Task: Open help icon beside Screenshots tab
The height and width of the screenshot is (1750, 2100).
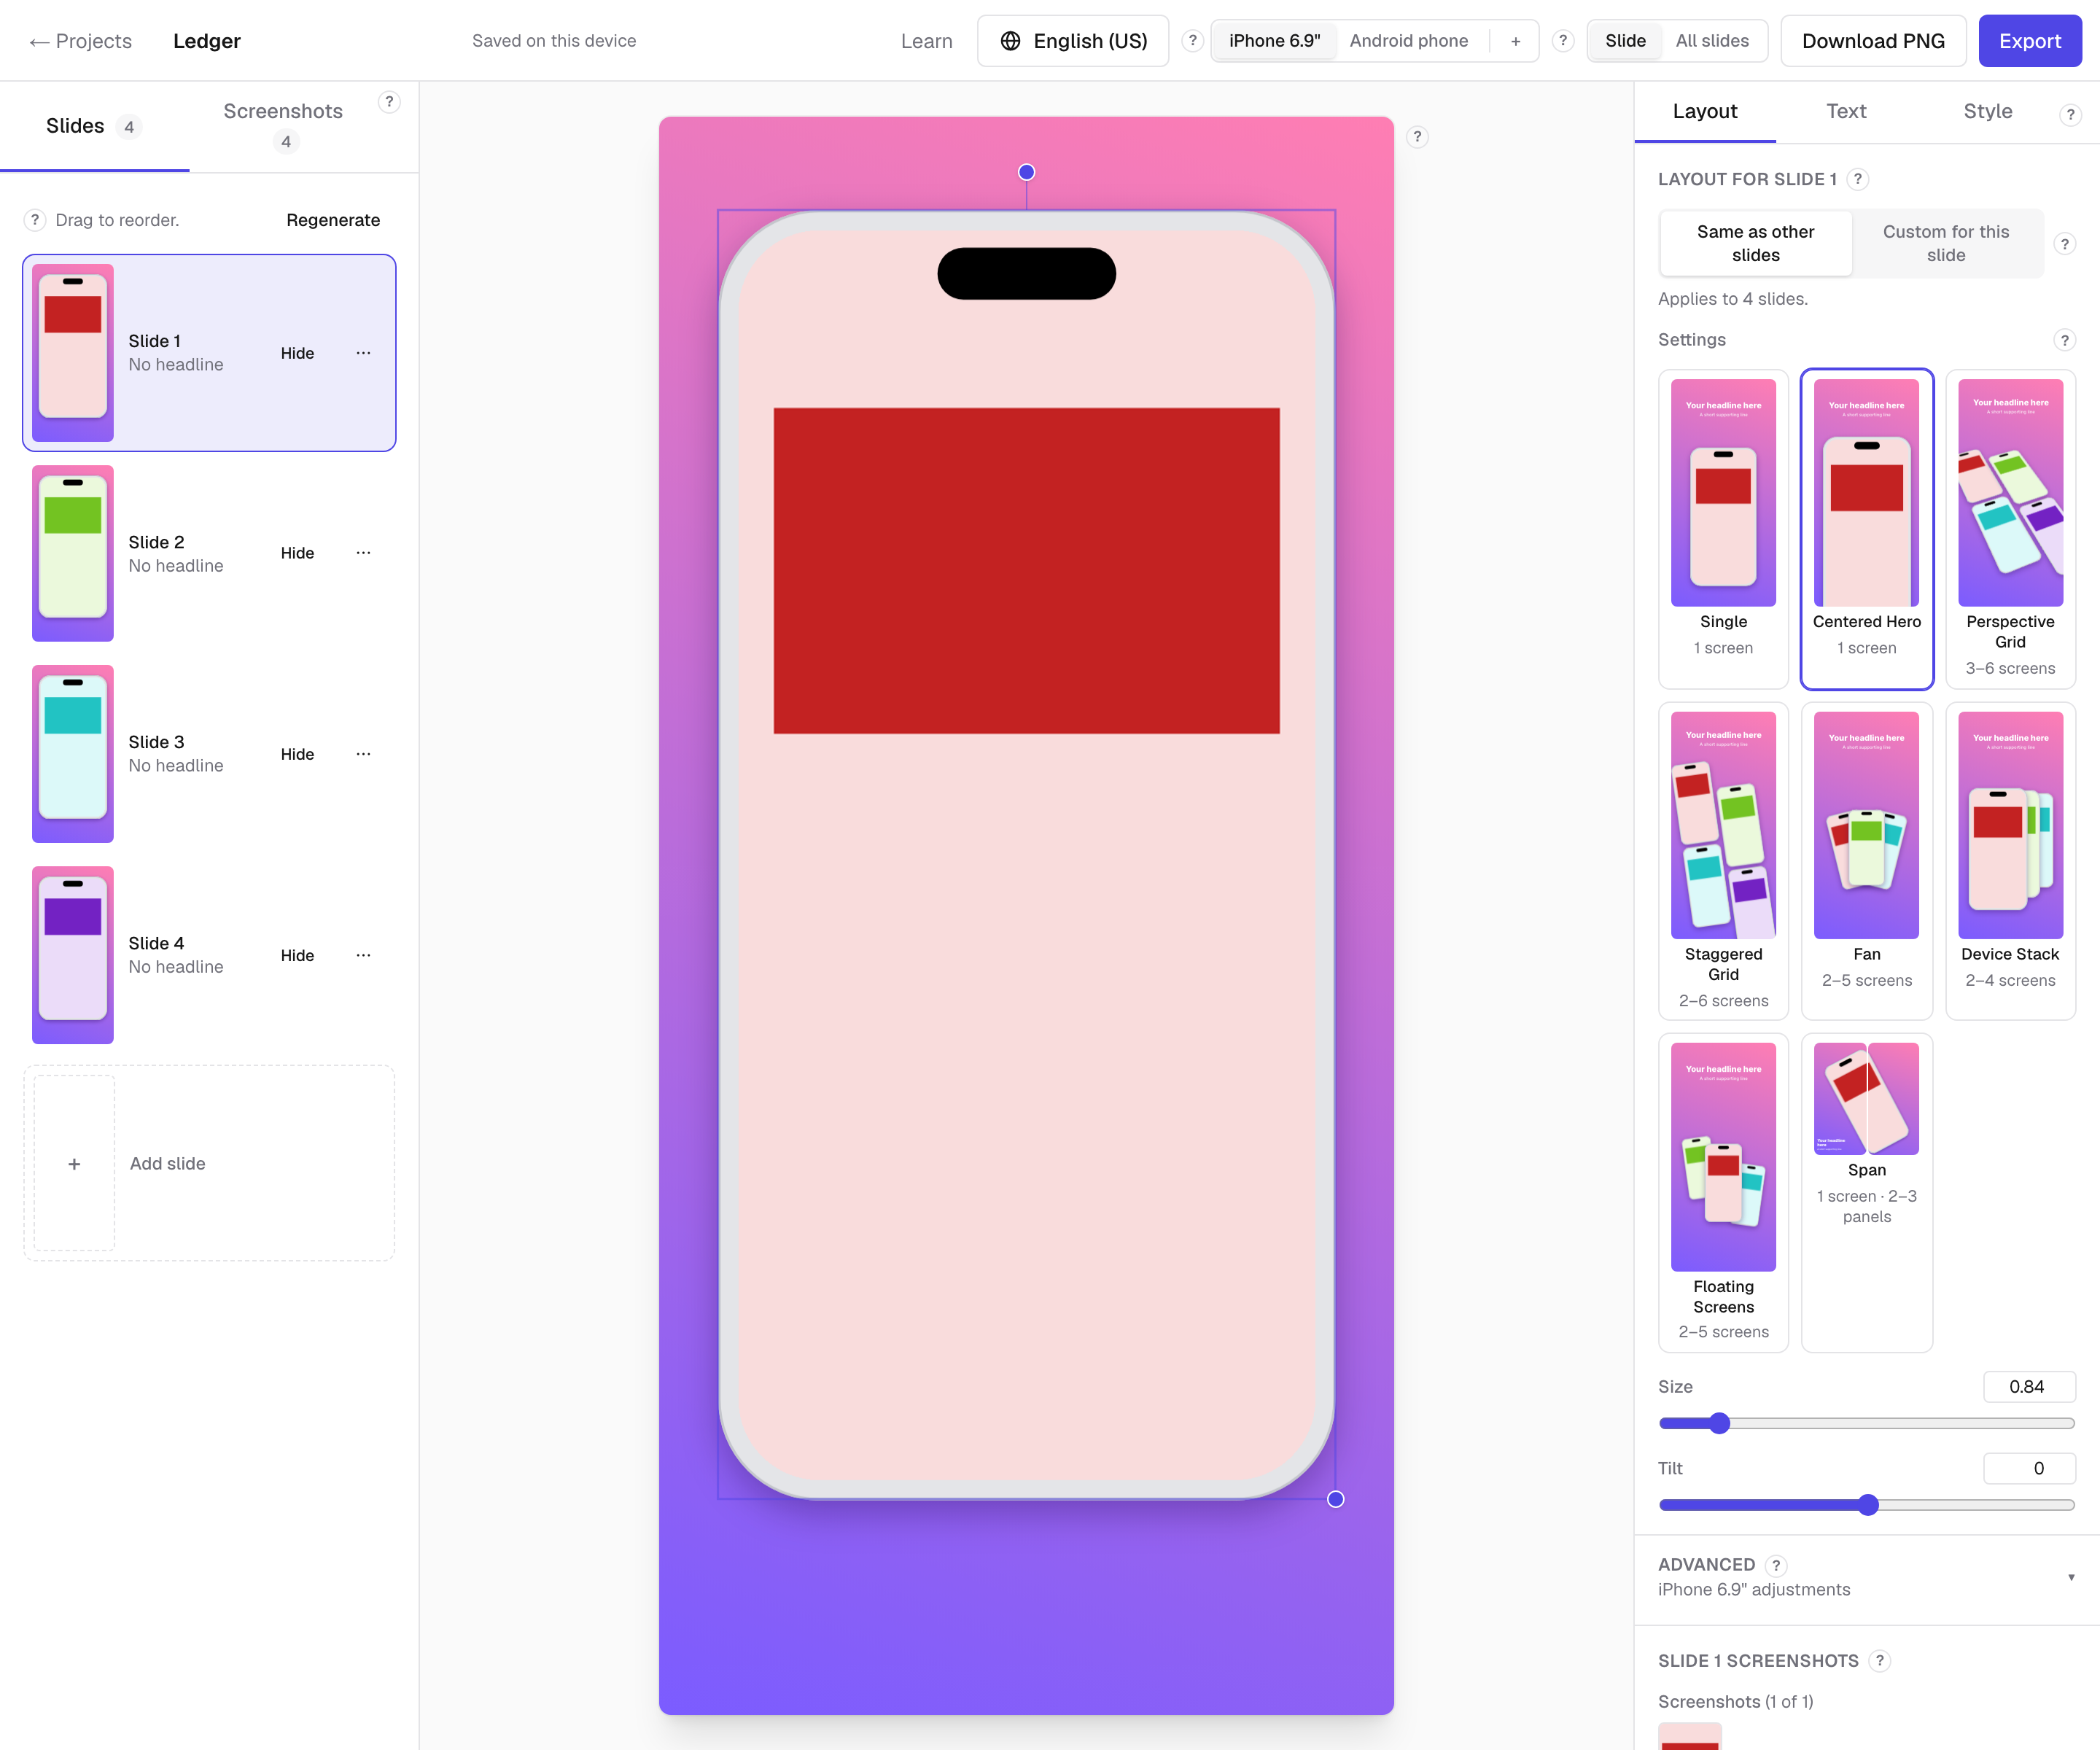Action: 390,102
